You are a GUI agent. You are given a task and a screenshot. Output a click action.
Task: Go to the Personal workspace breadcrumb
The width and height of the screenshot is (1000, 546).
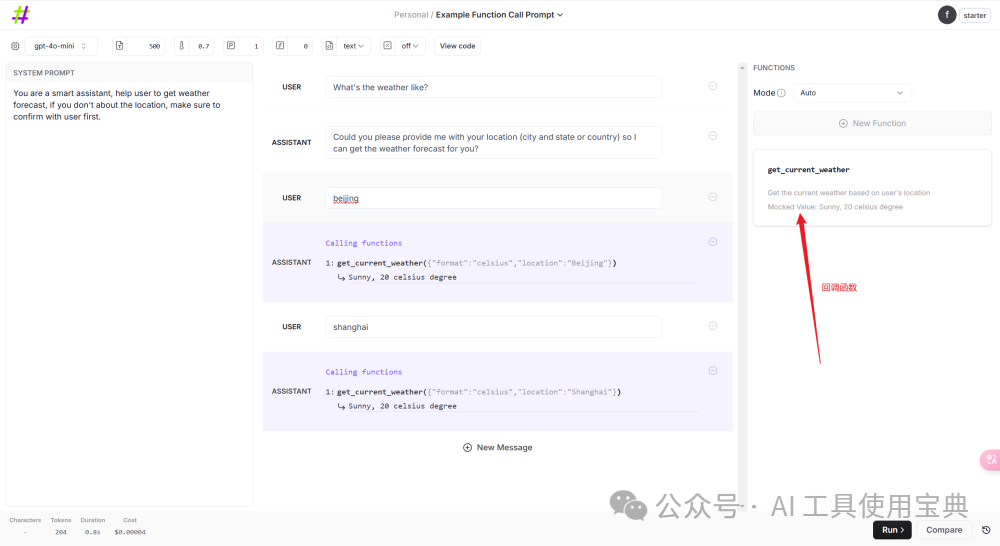[x=410, y=15]
